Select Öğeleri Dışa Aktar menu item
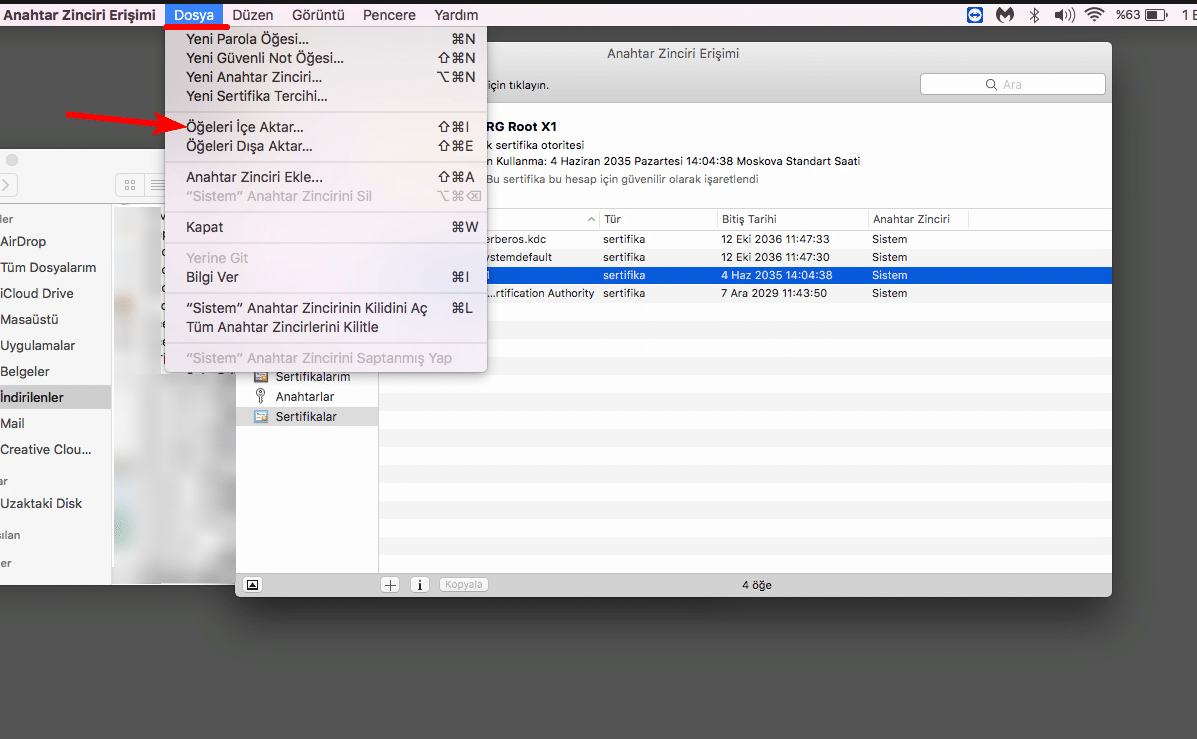The width and height of the screenshot is (1197, 739). click(249, 146)
